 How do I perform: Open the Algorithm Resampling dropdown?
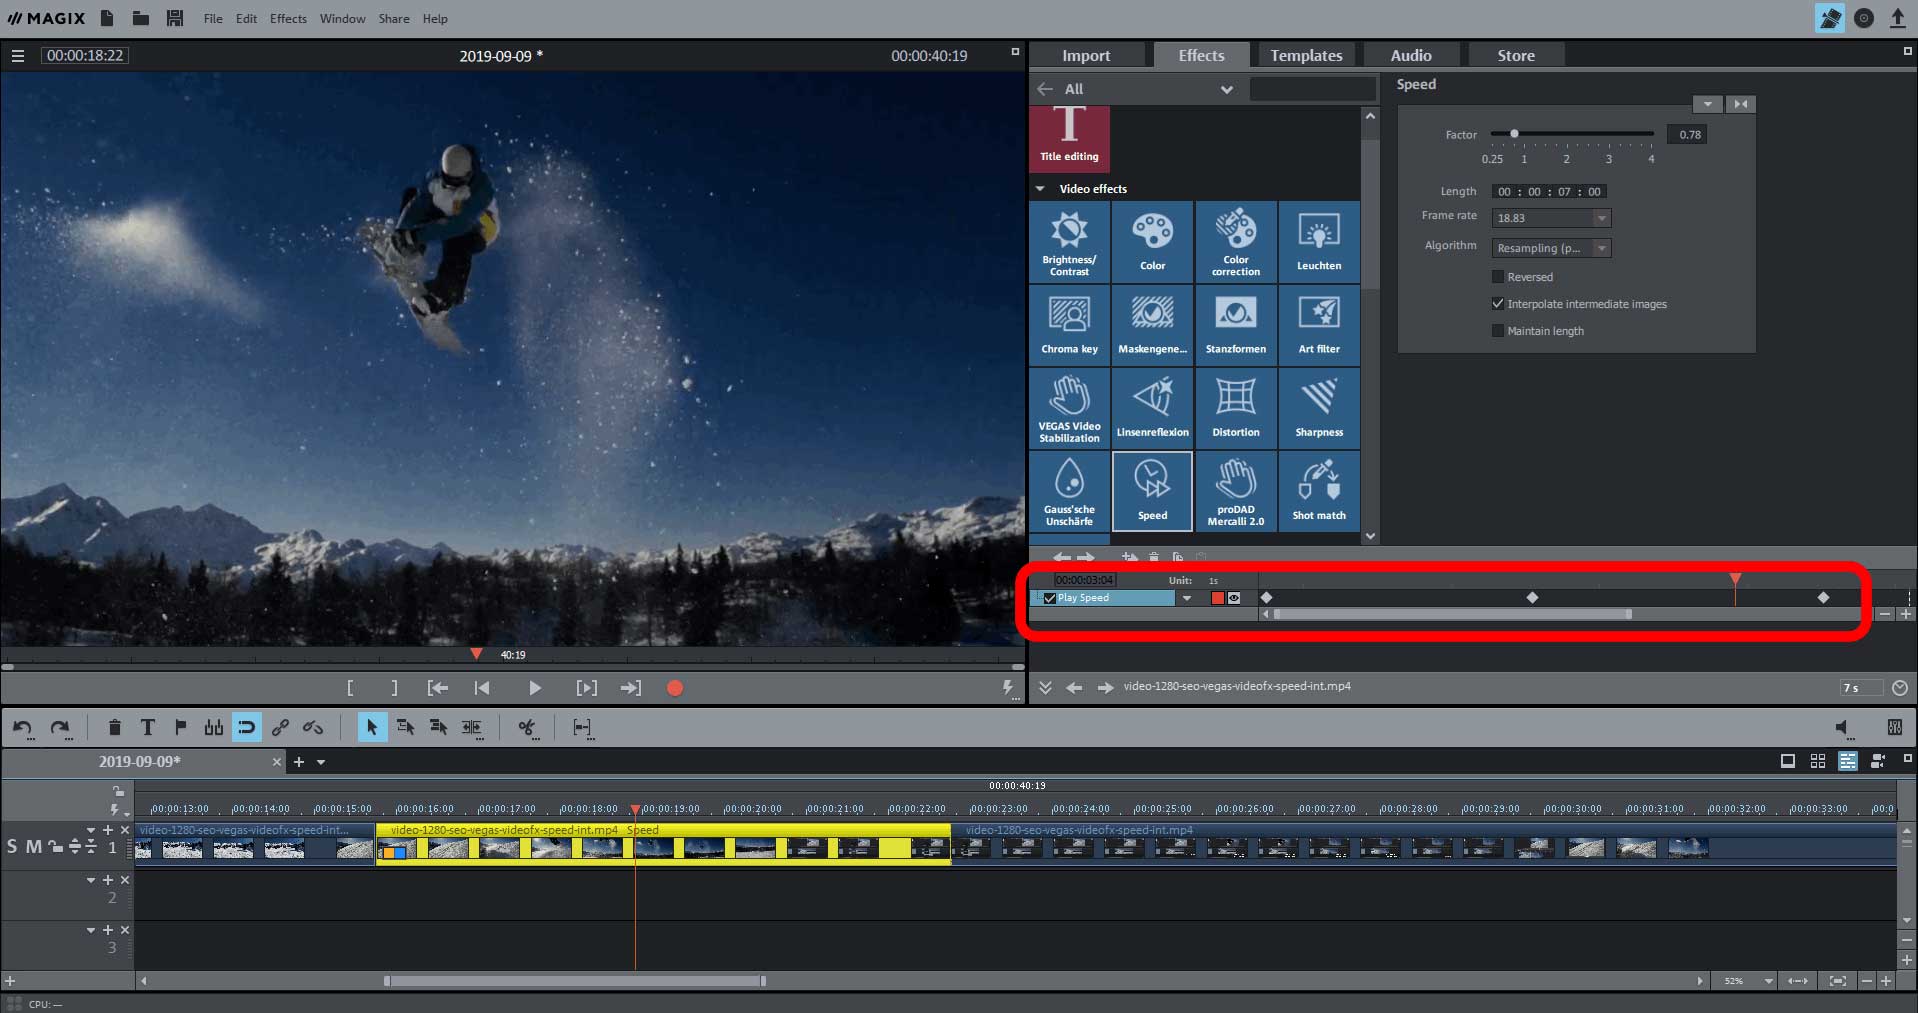[x=1551, y=248]
